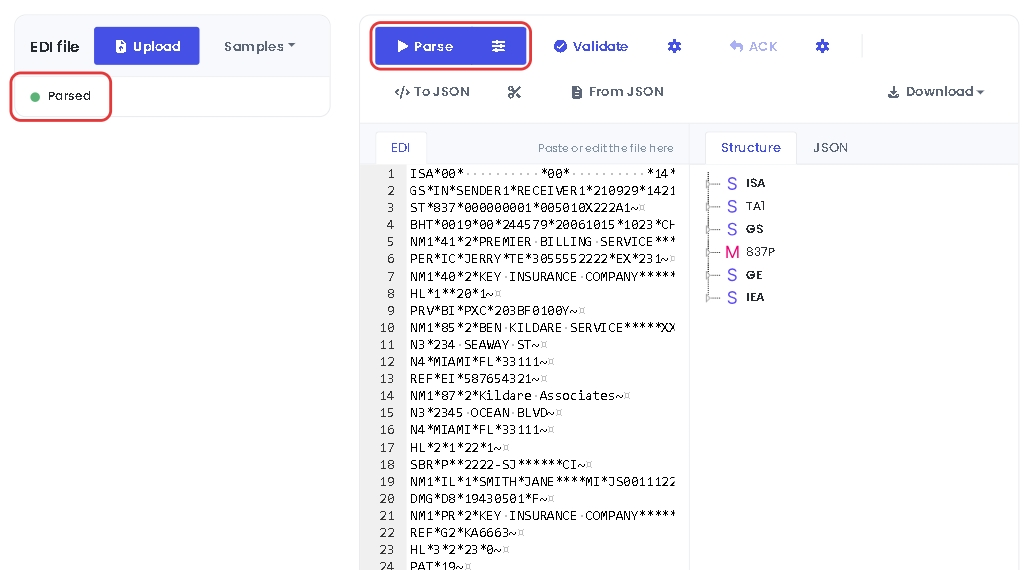Click the Validate checkmark icon

tap(560, 46)
